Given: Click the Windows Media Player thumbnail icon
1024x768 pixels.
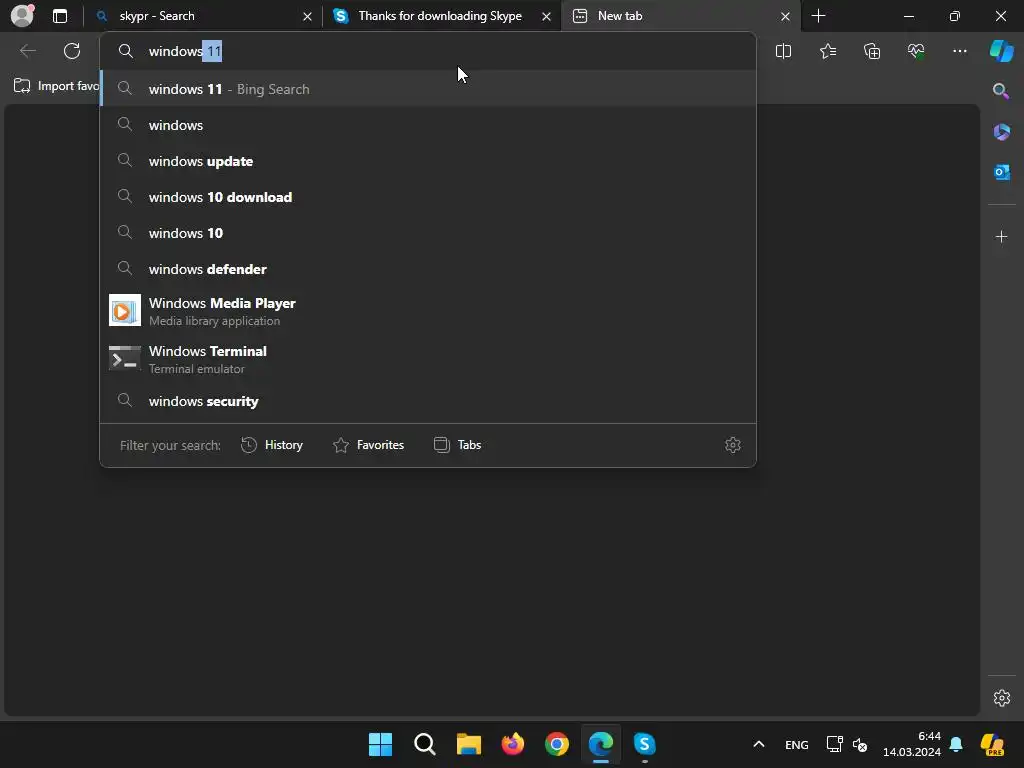Looking at the screenshot, I should [125, 310].
